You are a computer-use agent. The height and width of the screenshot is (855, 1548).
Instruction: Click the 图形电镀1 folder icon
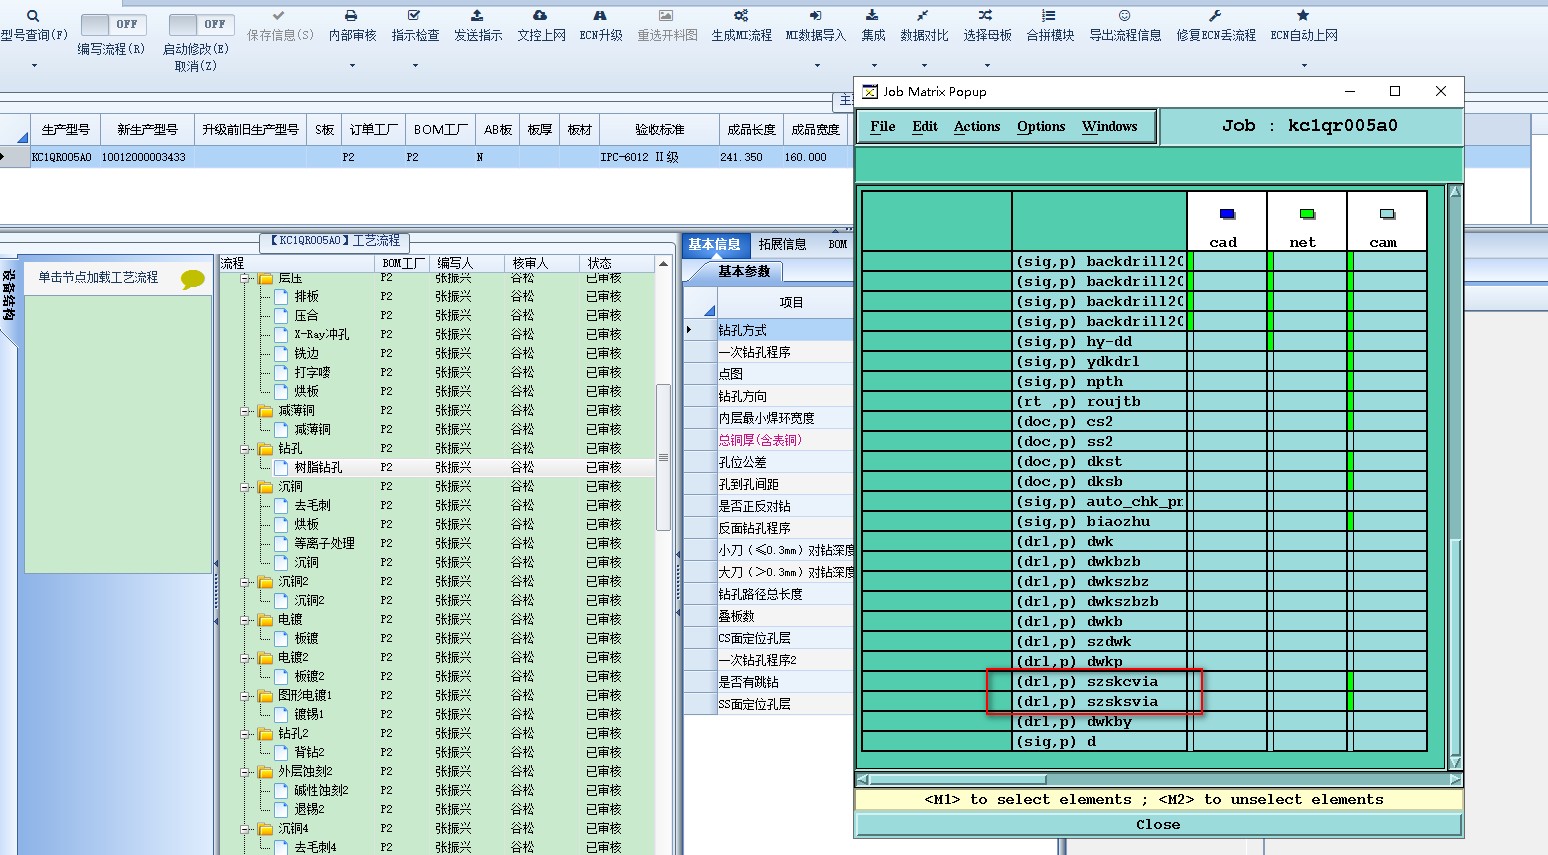[x=266, y=695]
